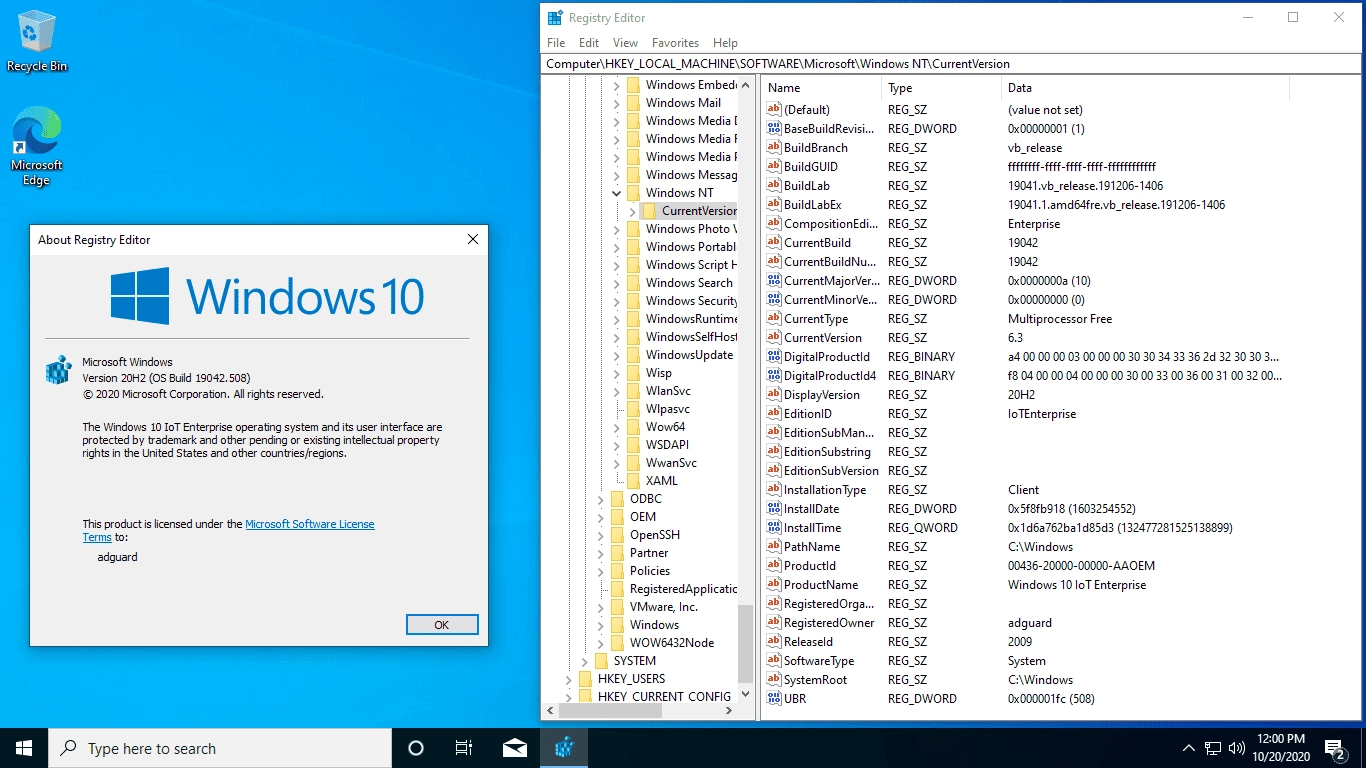Open the Action Center notification icon

point(1335,748)
